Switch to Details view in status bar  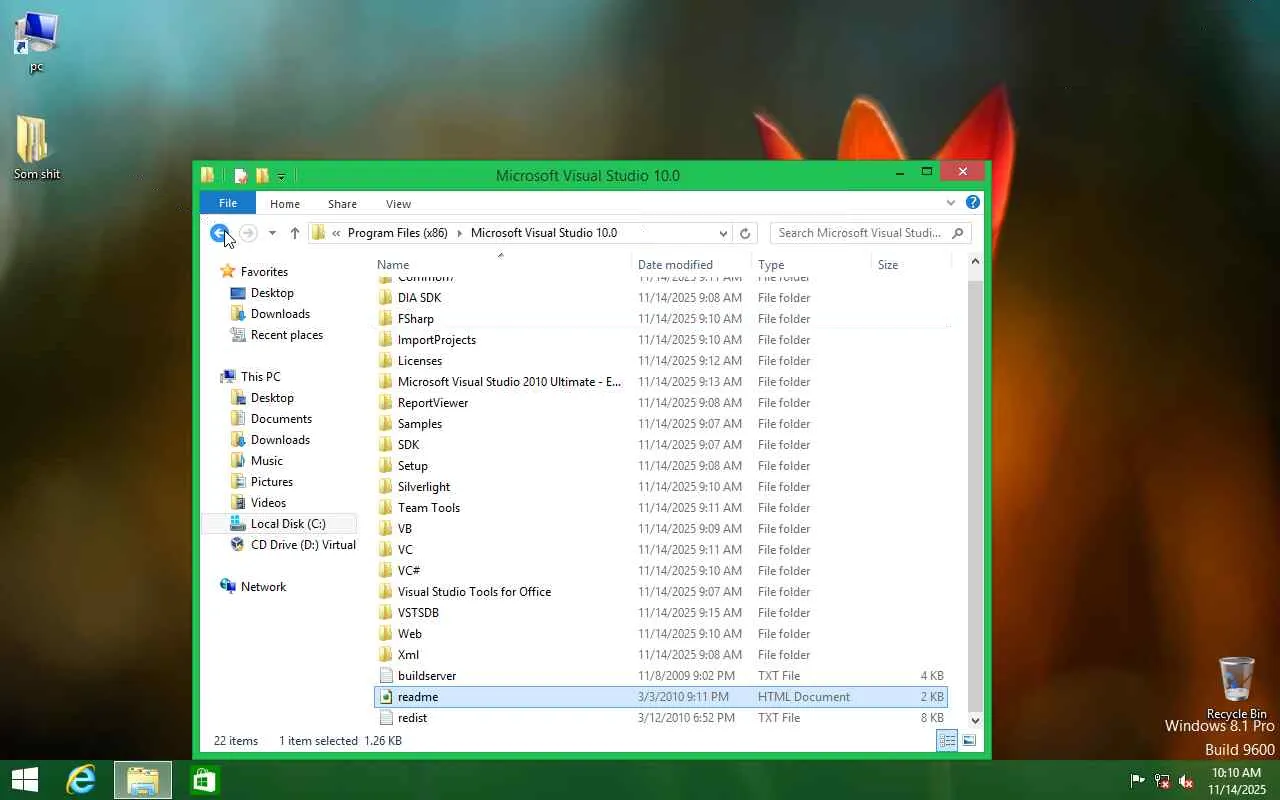tap(946, 740)
